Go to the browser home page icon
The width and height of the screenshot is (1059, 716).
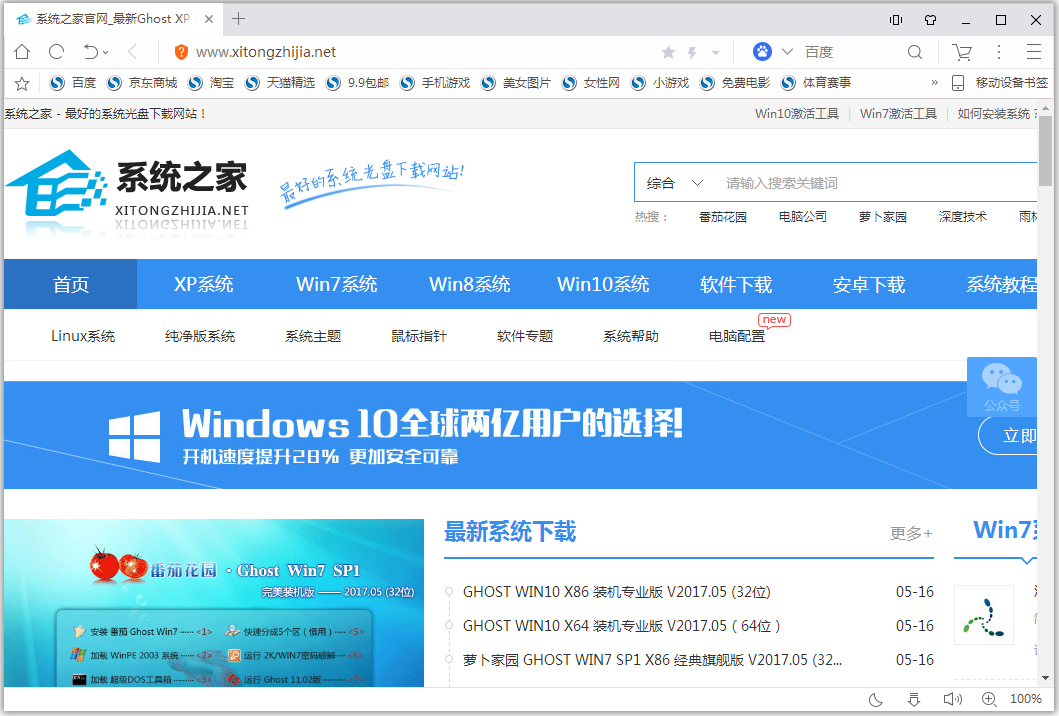coord(22,52)
